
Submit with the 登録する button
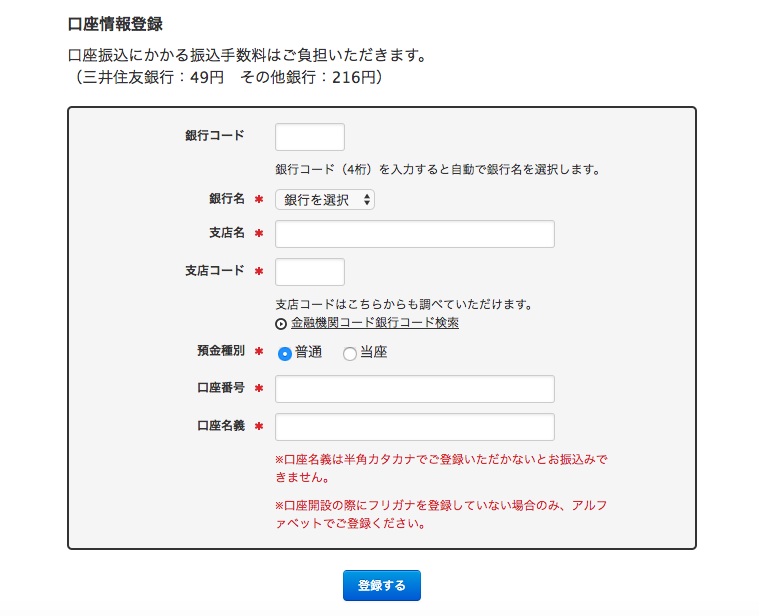click(382, 586)
